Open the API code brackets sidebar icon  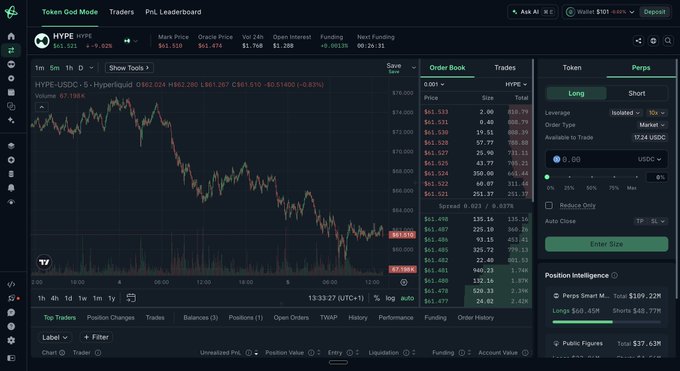point(11,285)
